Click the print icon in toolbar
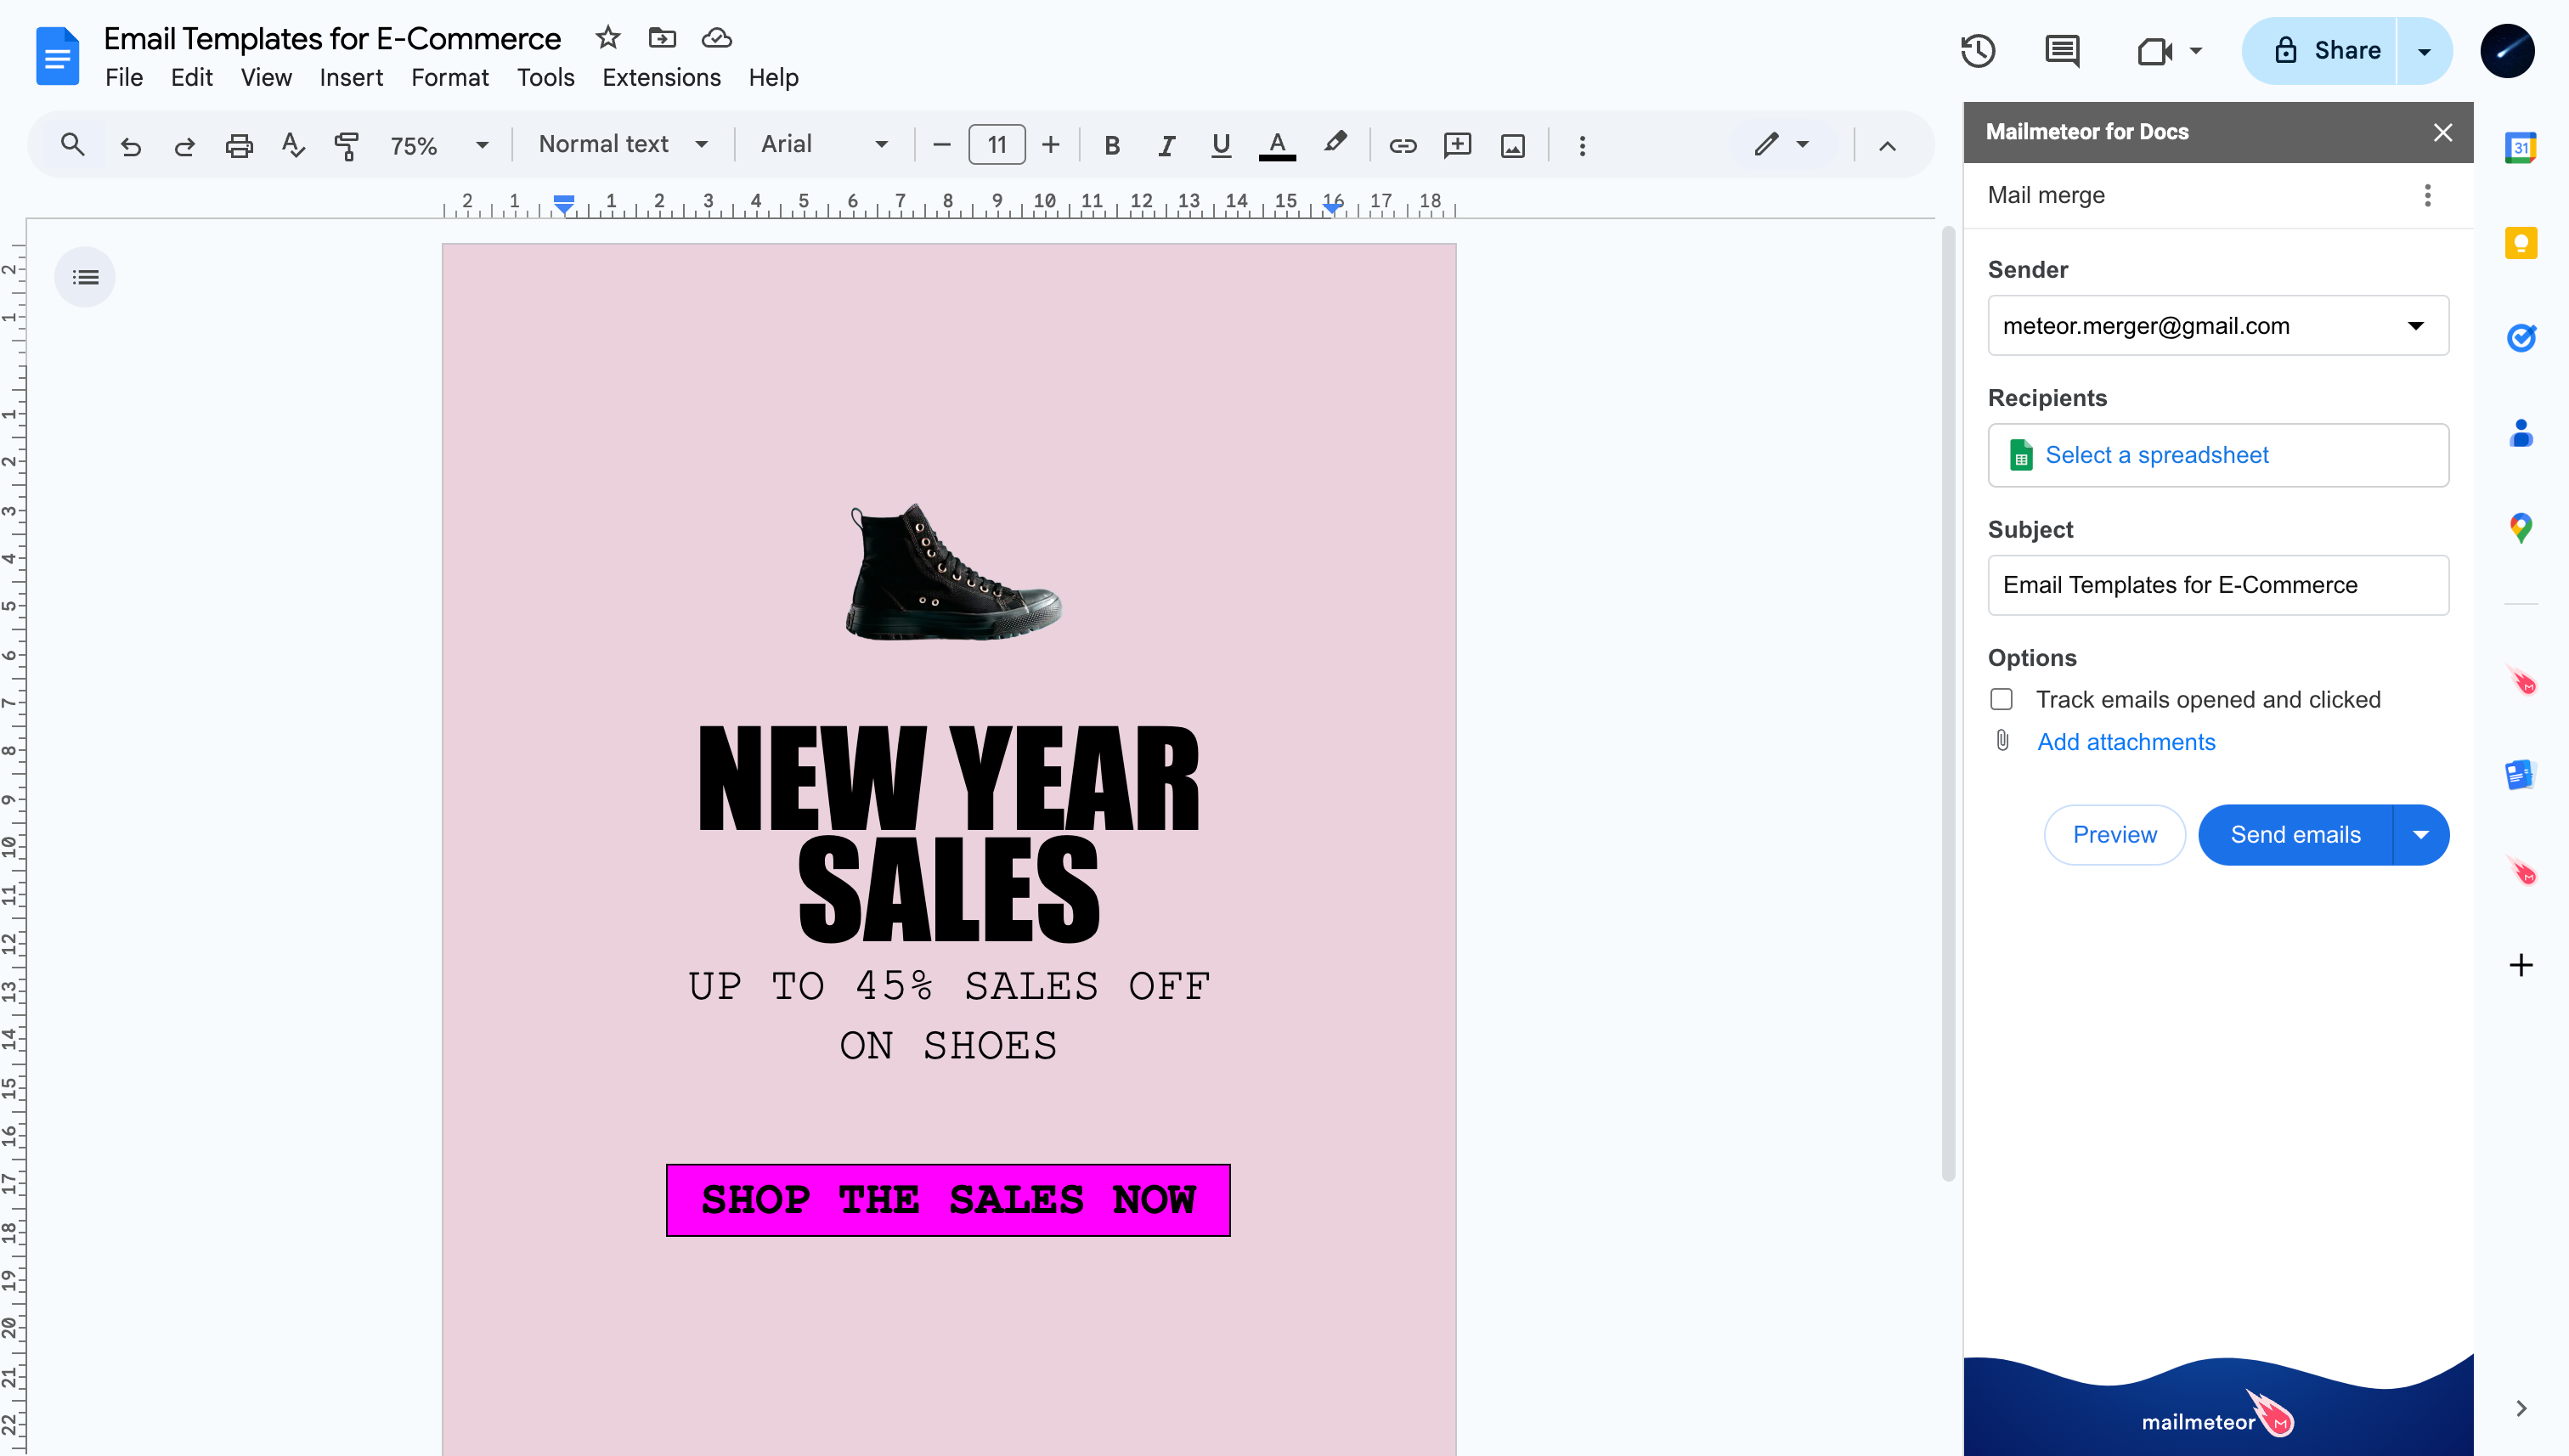The height and width of the screenshot is (1456, 2569). [236, 143]
